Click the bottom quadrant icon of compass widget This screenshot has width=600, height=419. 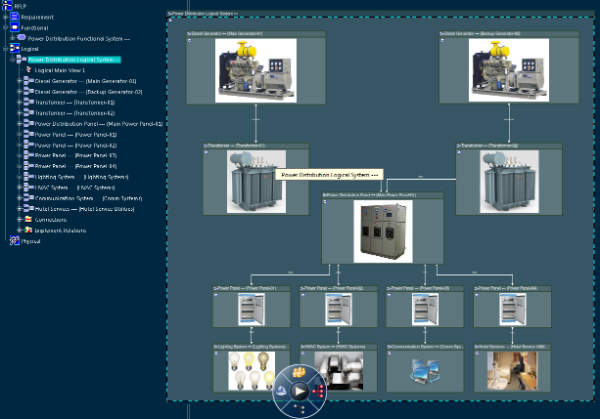point(300,409)
